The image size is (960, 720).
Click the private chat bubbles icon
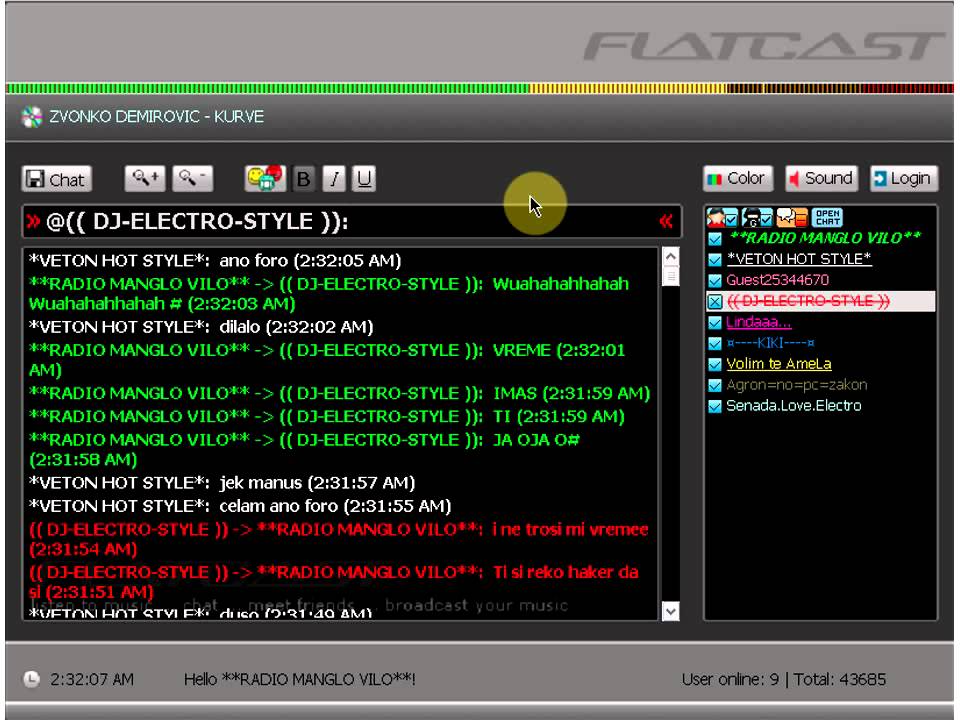[792, 217]
